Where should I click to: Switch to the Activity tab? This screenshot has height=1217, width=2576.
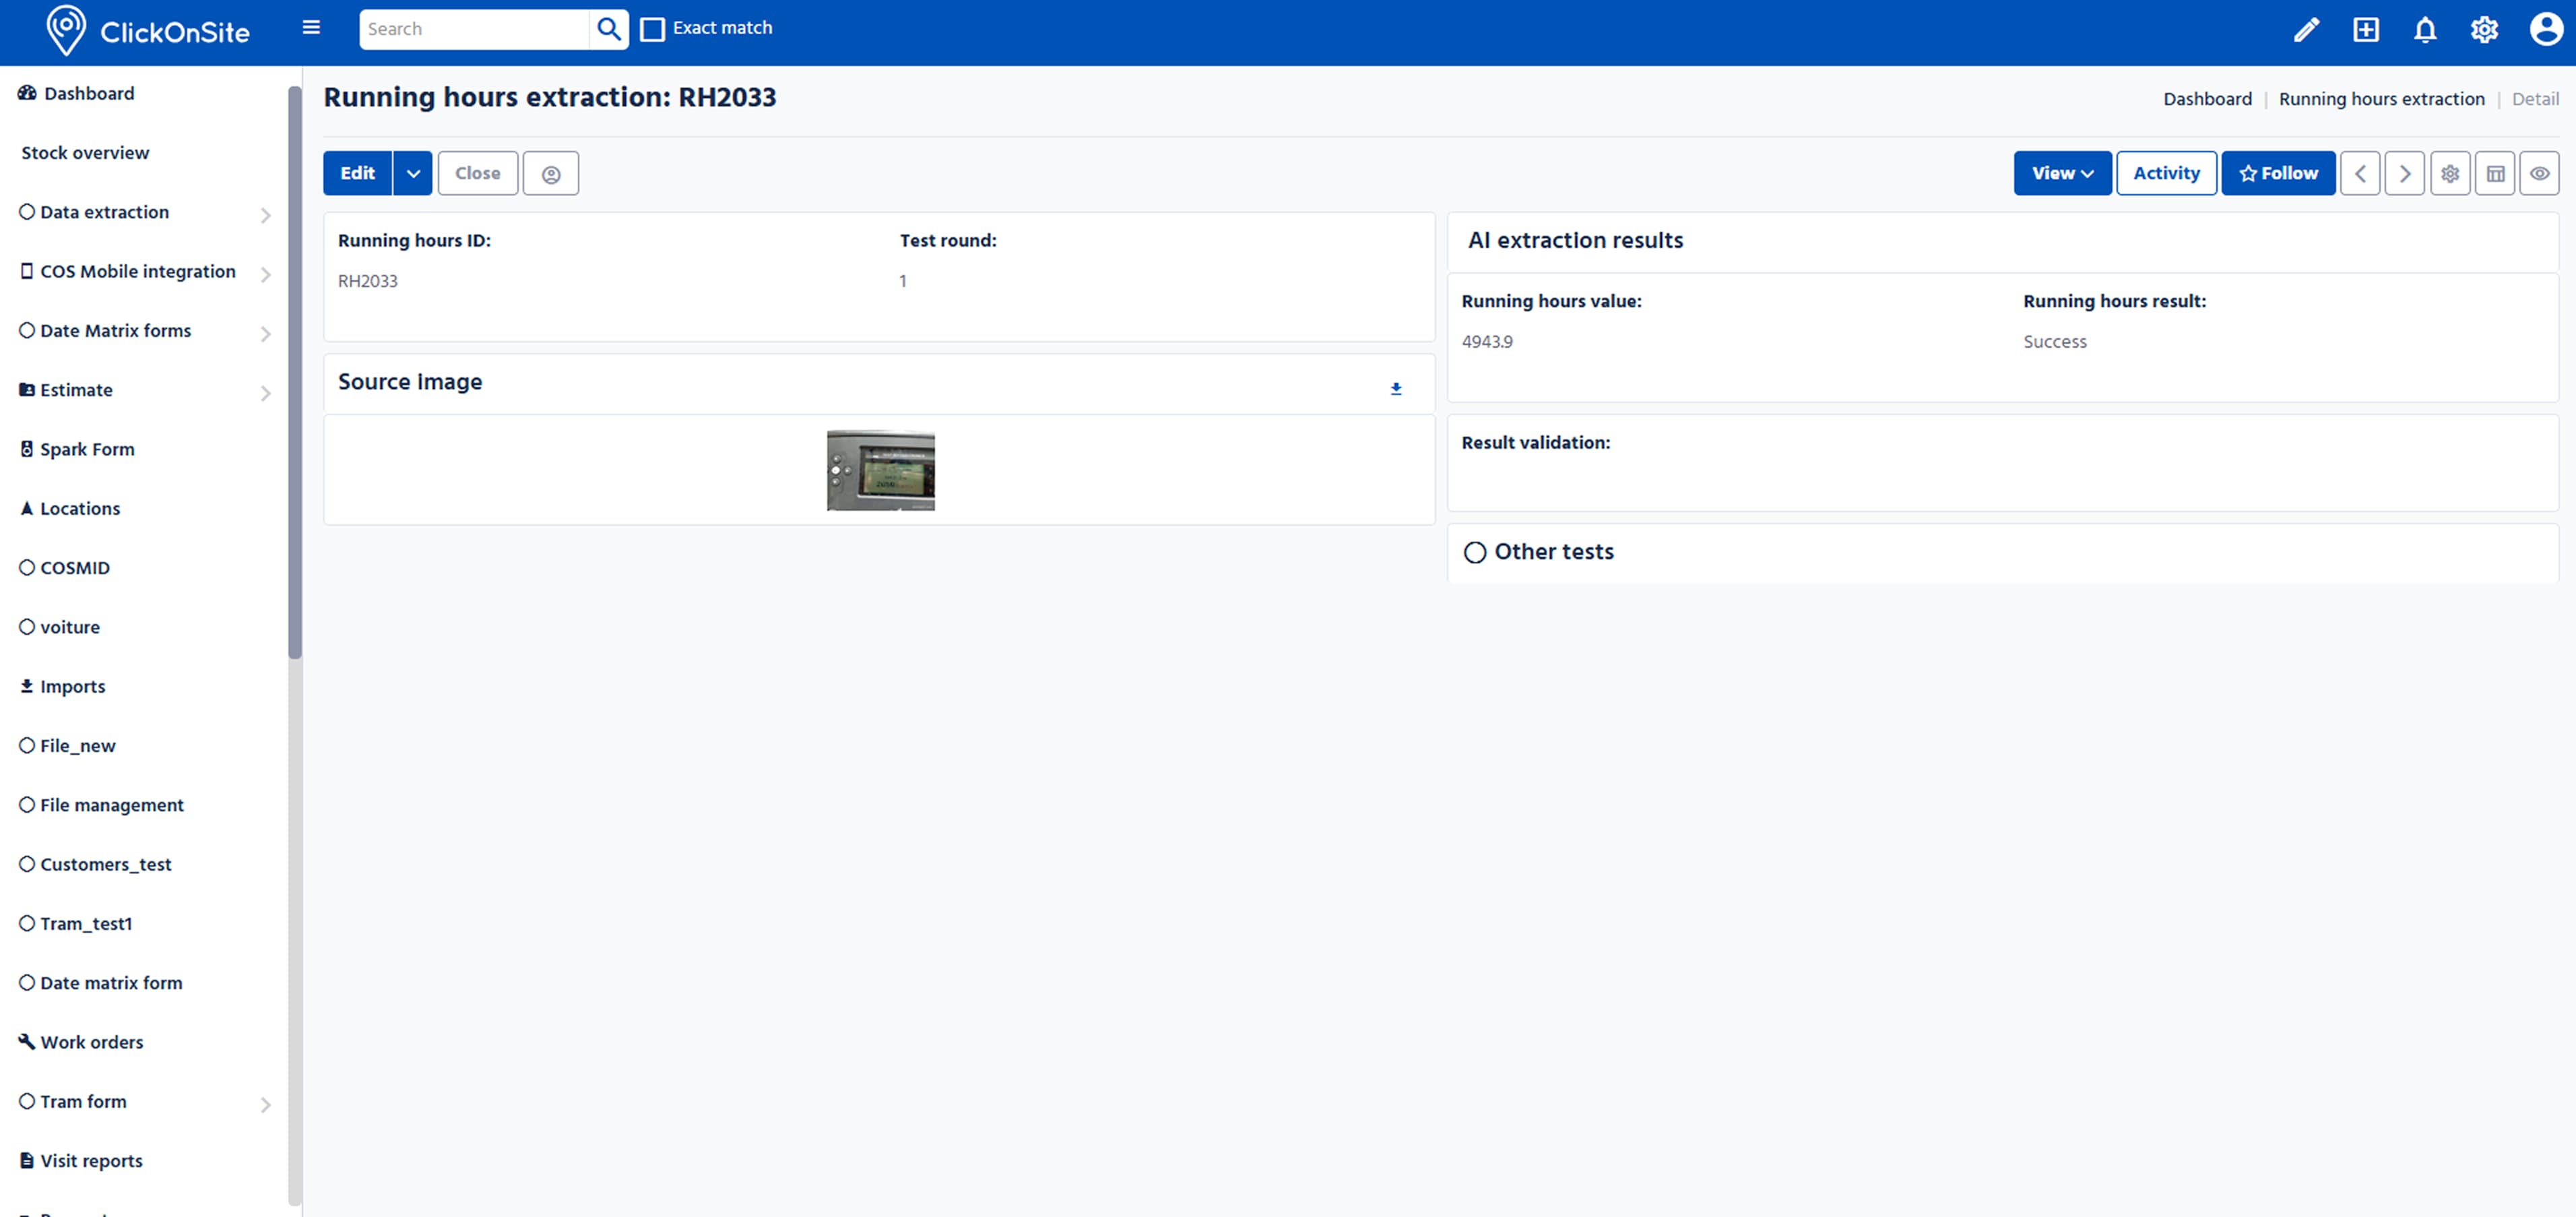click(x=2166, y=172)
